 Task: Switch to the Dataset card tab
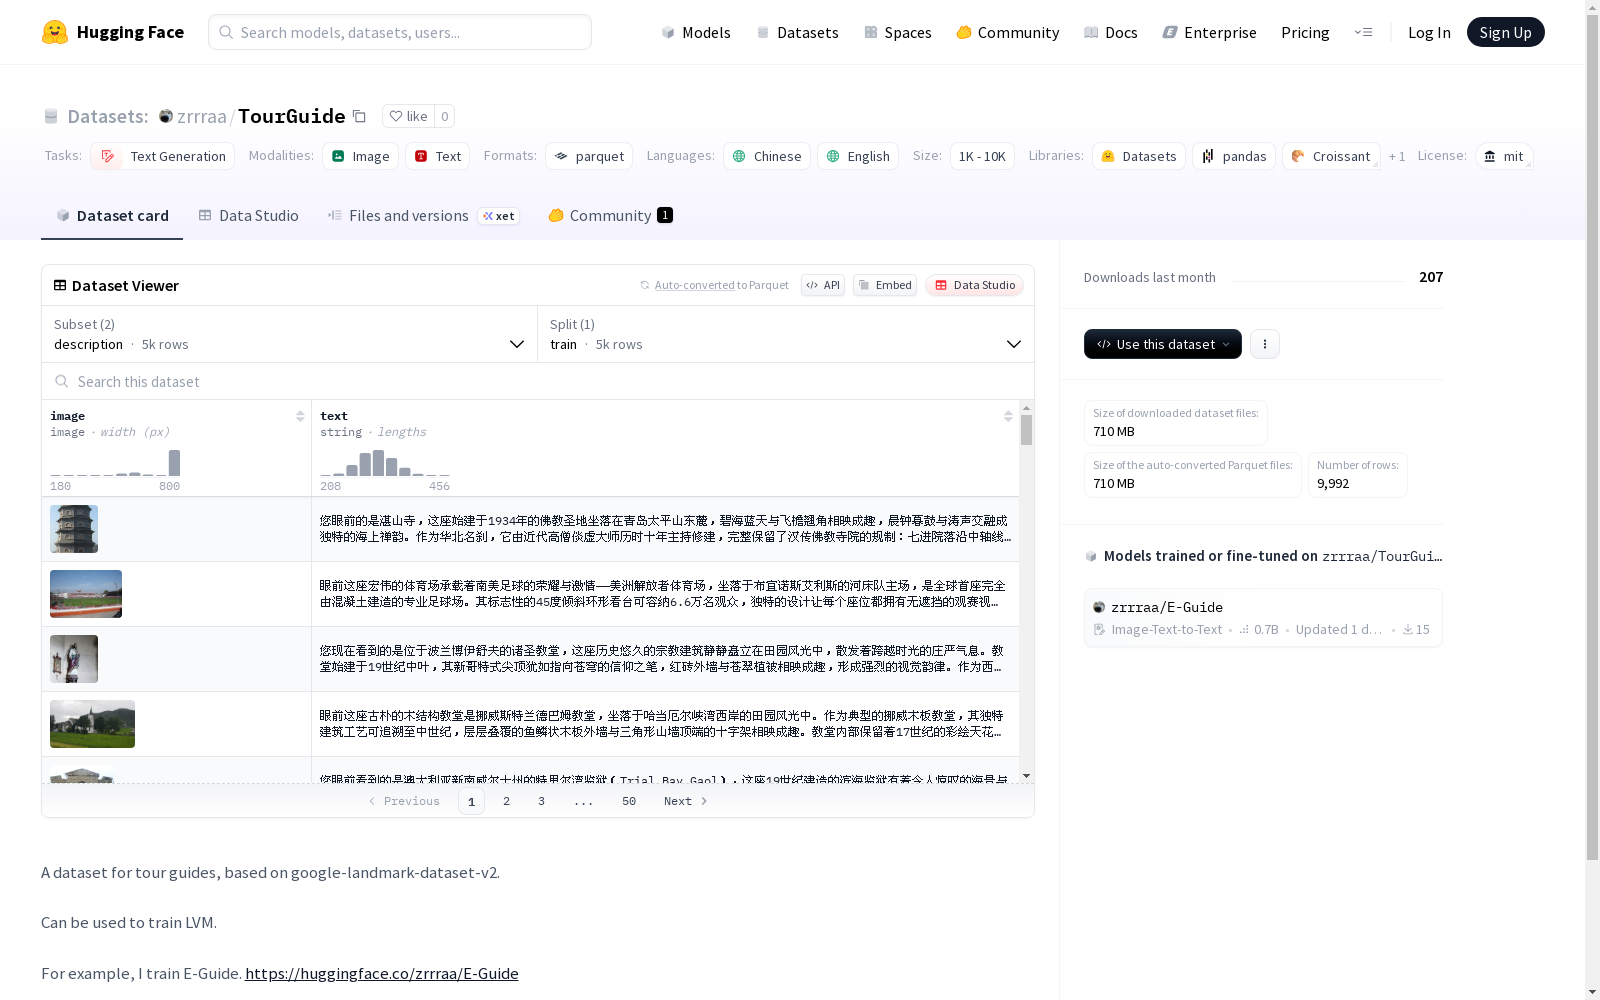[x=112, y=216]
